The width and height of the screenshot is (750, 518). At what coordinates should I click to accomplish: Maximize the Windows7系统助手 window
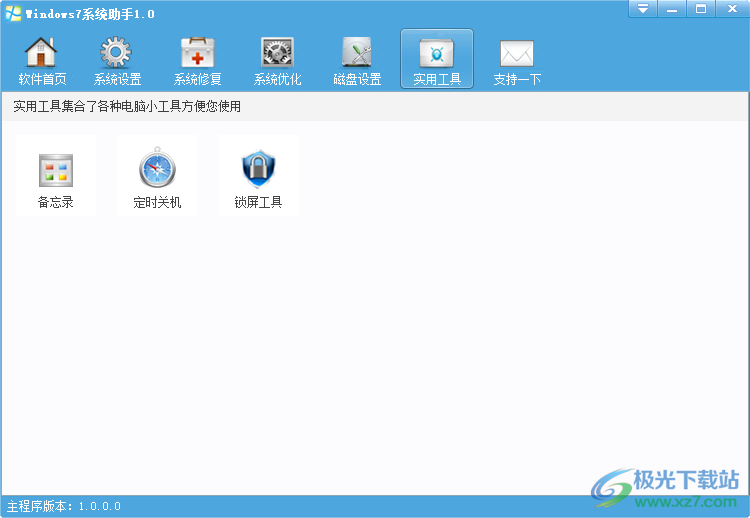(701, 9)
